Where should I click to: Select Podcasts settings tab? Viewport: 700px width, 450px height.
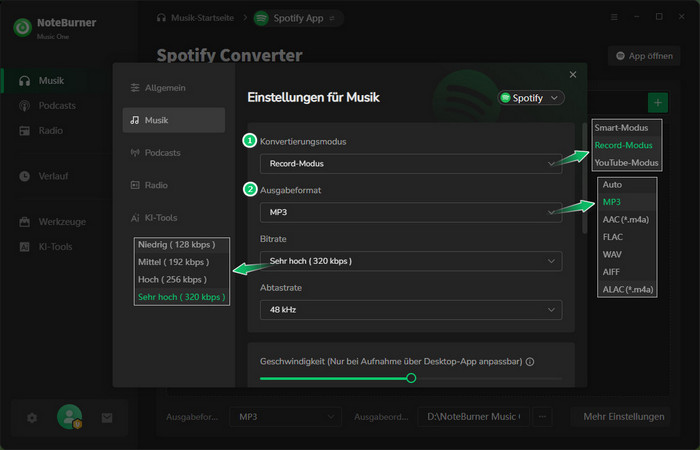click(x=174, y=153)
